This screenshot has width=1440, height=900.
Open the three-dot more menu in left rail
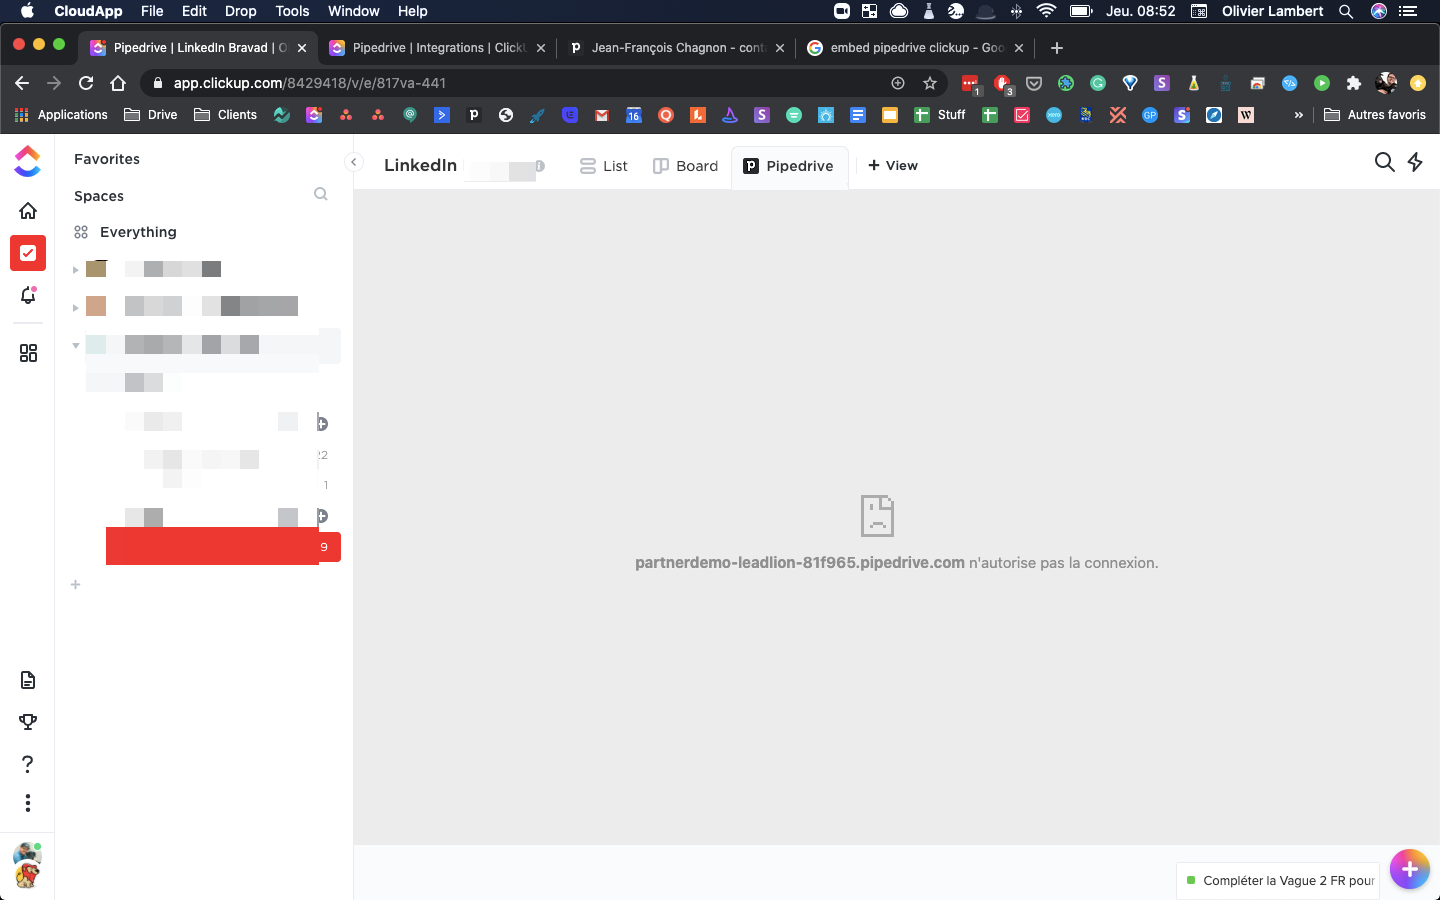pos(28,803)
